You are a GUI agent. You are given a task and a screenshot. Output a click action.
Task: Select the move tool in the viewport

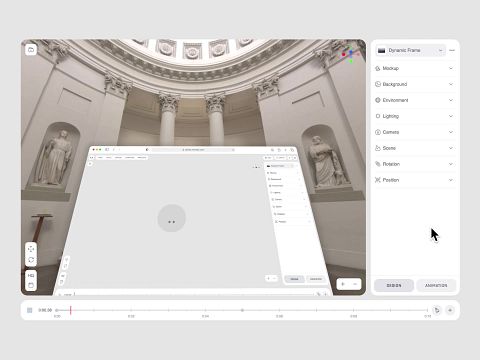point(31,249)
